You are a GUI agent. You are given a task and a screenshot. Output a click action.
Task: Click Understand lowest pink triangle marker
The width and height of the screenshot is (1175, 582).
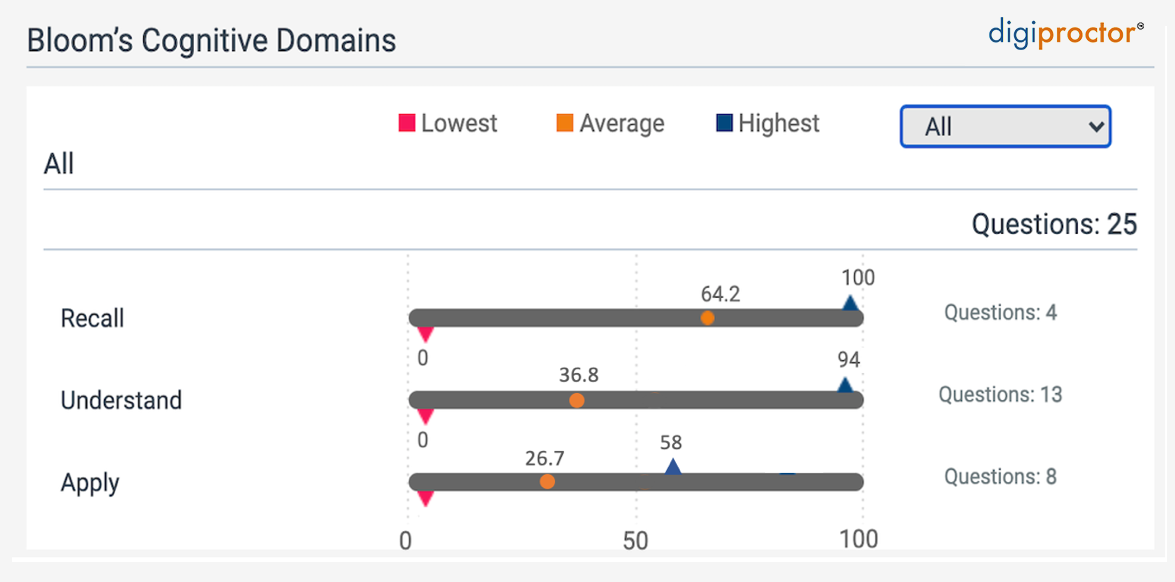(425, 416)
